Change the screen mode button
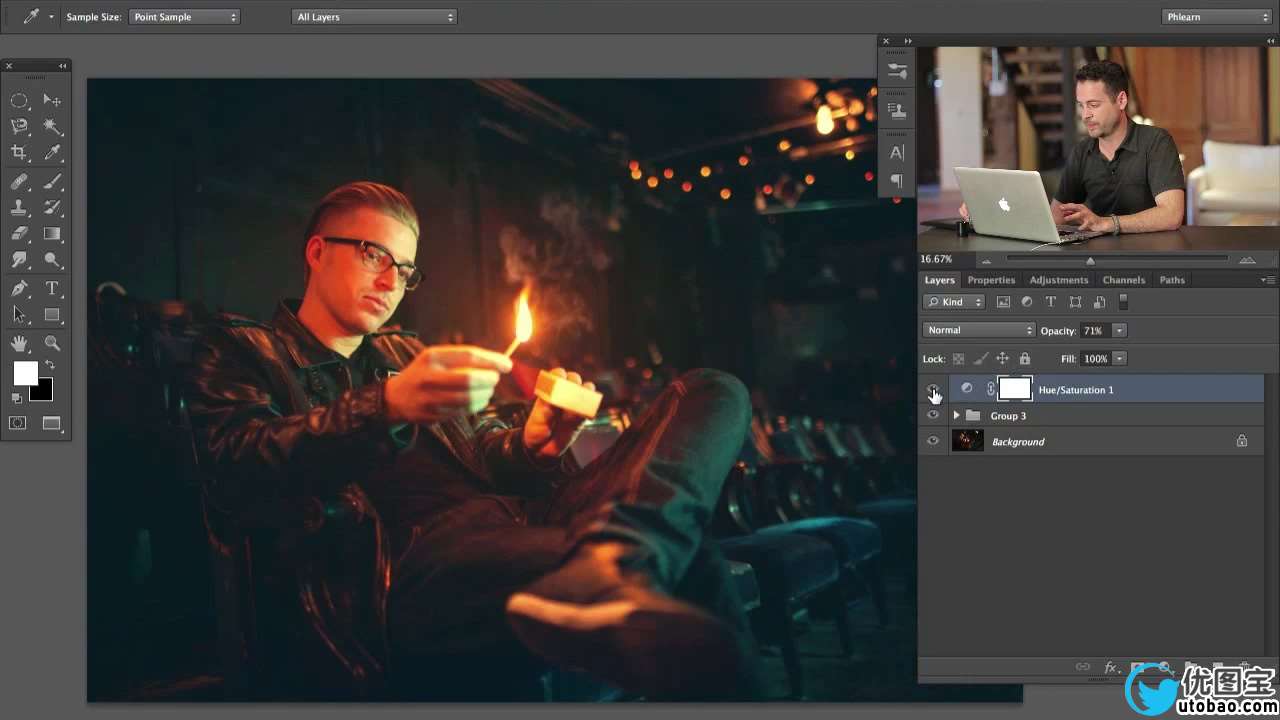Viewport: 1280px width, 720px height. click(52, 423)
